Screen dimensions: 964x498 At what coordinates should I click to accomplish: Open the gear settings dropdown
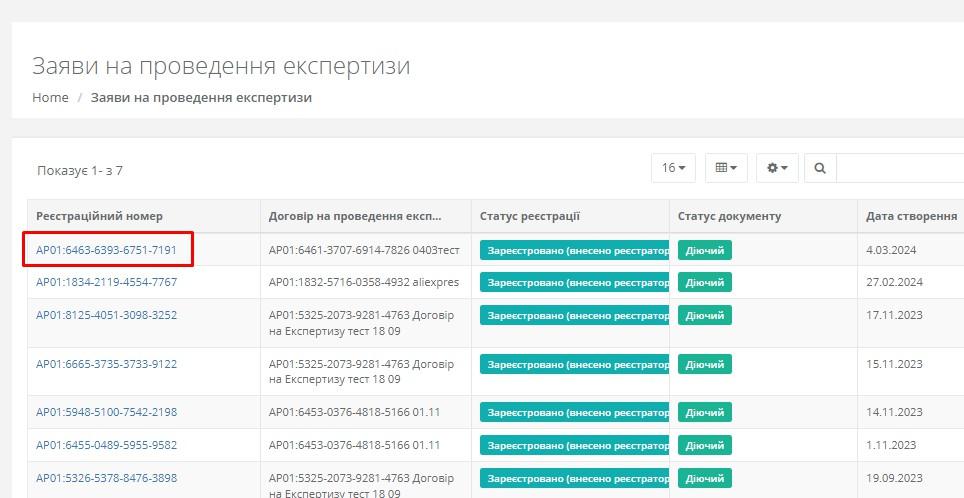pos(777,168)
